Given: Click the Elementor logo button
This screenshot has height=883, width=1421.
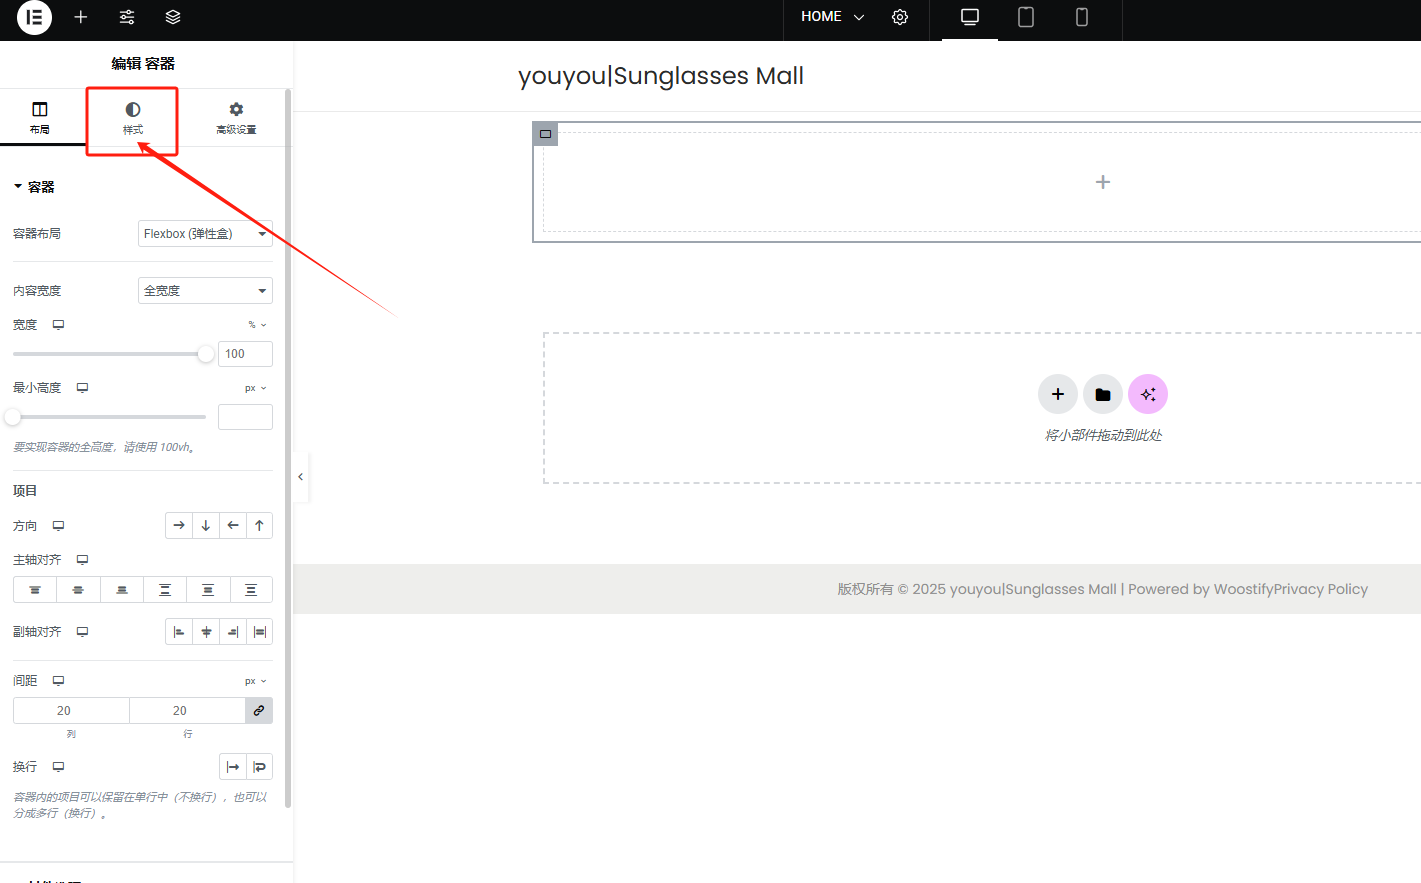Looking at the screenshot, I should click(x=34, y=17).
